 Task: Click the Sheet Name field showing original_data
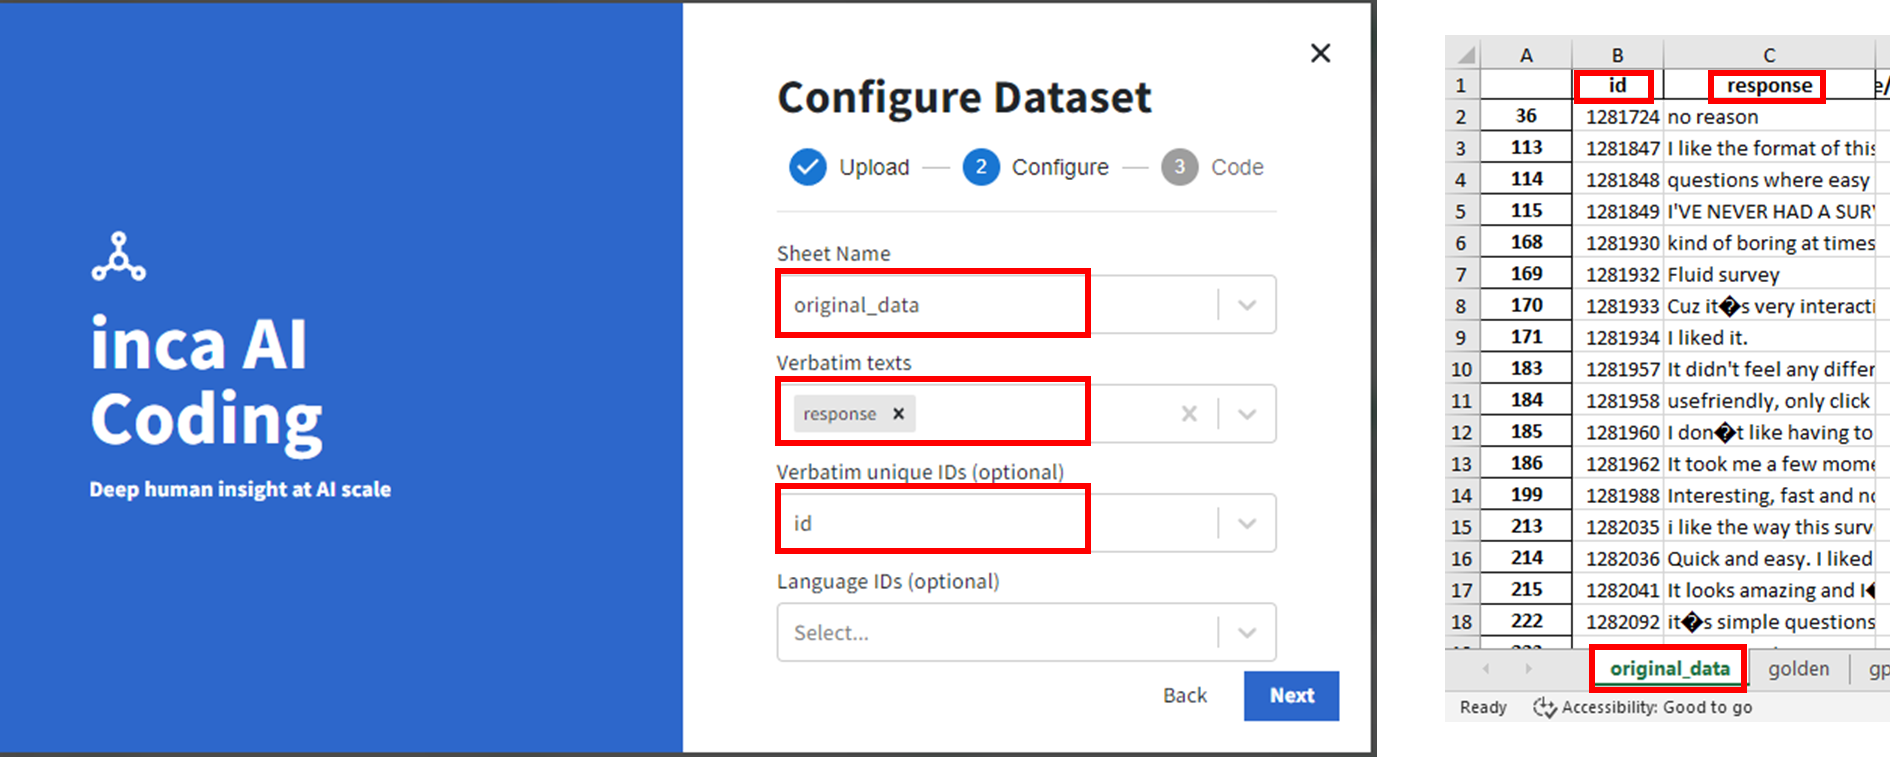tap(1026, 305)
